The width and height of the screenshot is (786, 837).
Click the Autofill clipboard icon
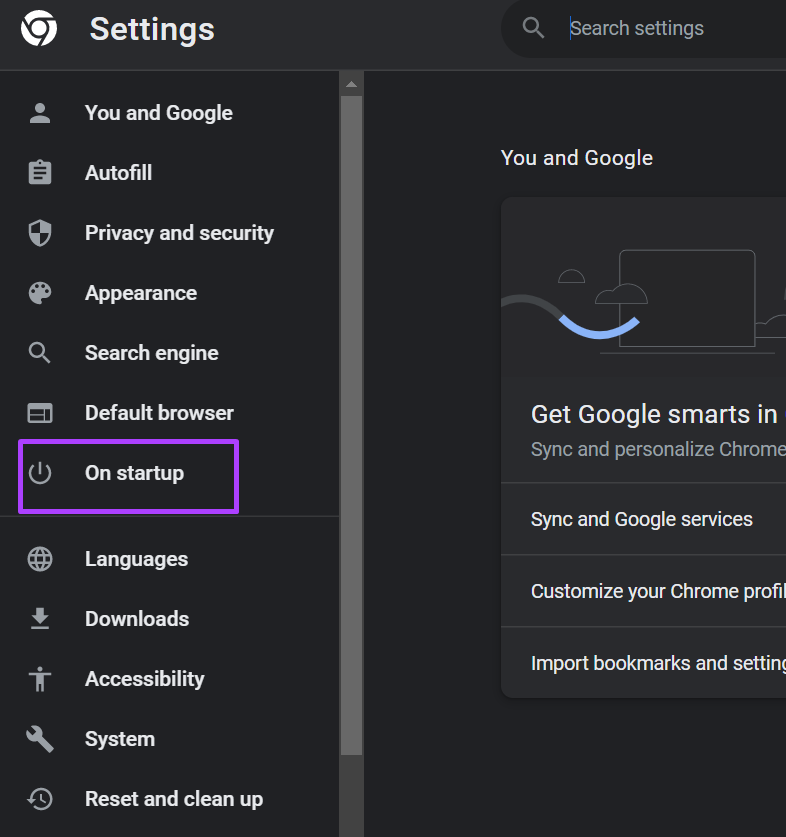point(40,172)
